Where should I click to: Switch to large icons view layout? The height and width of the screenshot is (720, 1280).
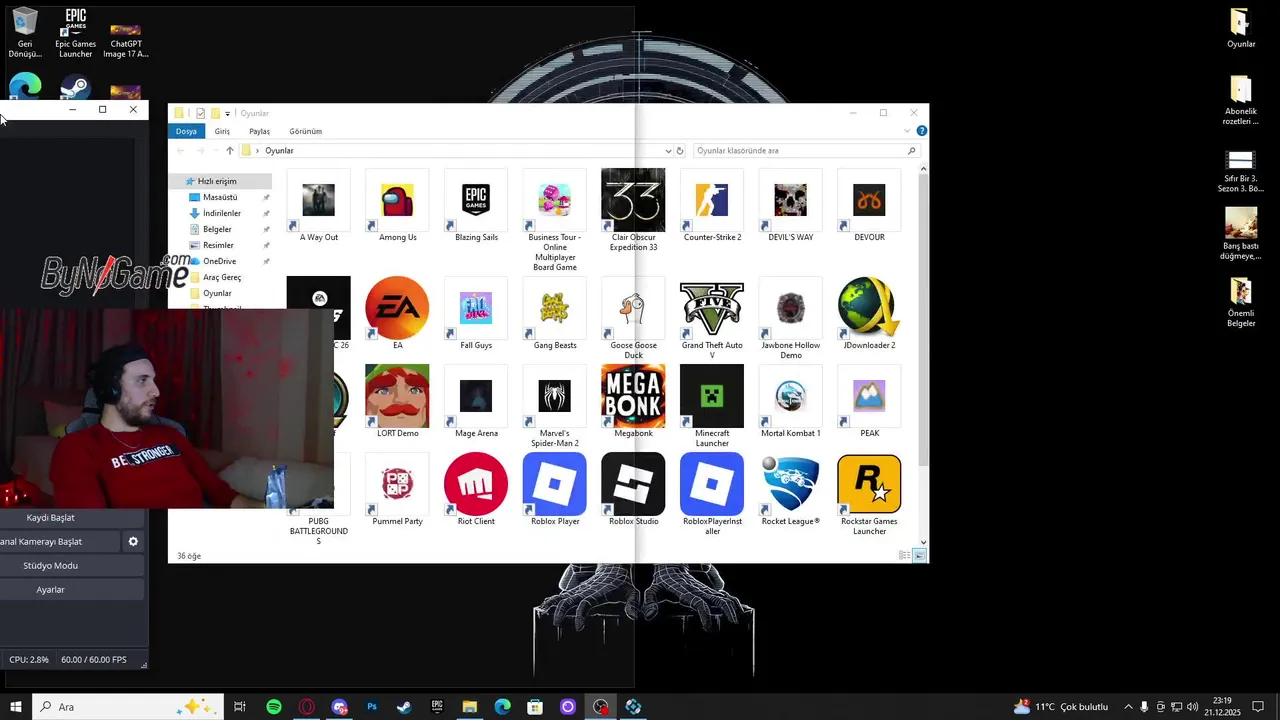pyautogui.click(x=920, y=555)
